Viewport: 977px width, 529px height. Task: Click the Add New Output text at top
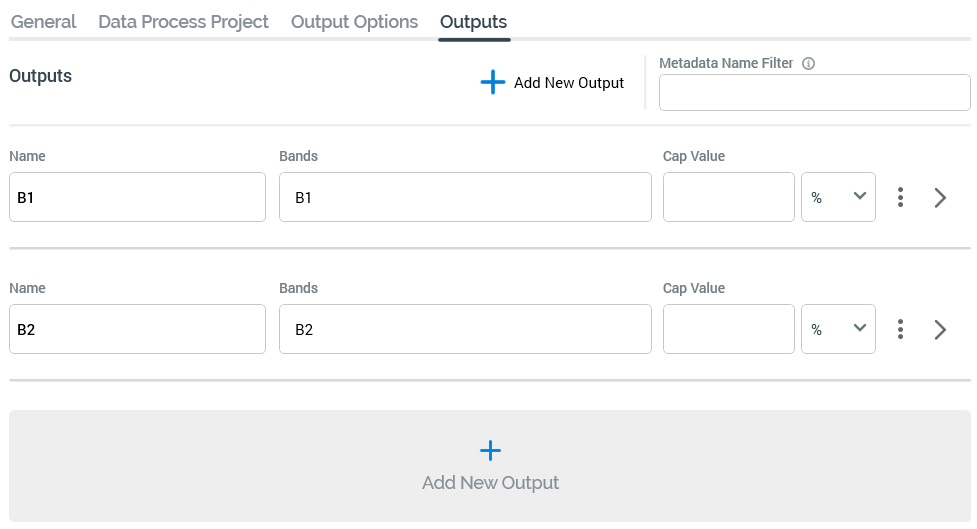[568, 83]
